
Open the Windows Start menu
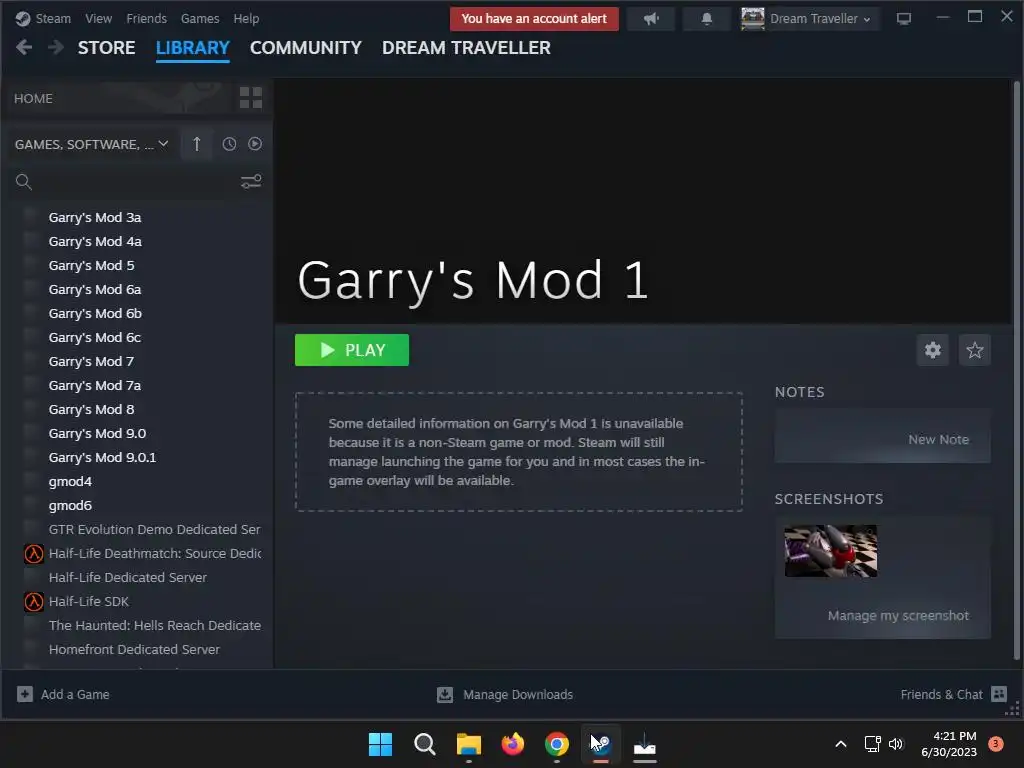[x=380, y=744]
